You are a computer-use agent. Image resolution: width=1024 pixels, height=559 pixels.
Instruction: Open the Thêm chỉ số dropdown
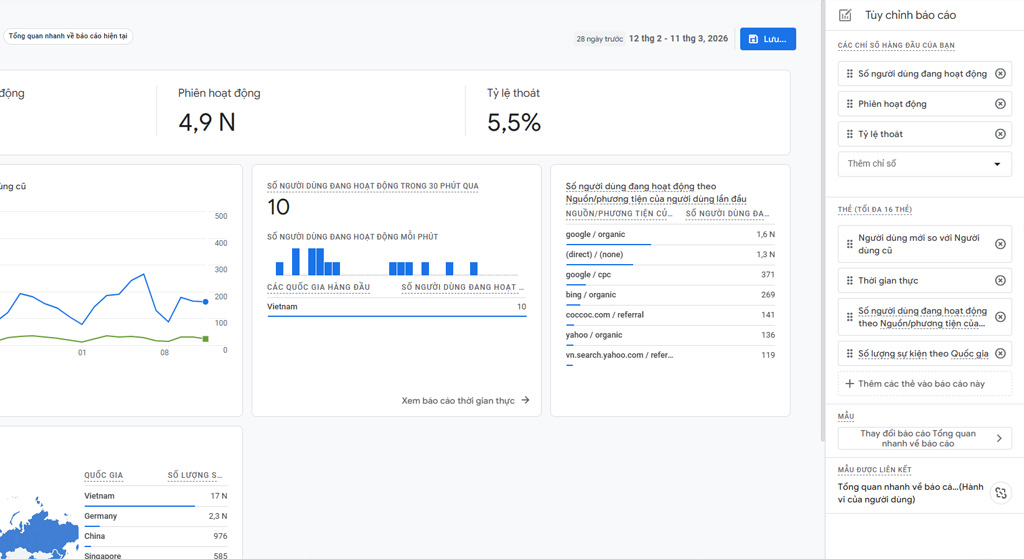(x=925, y=164)
